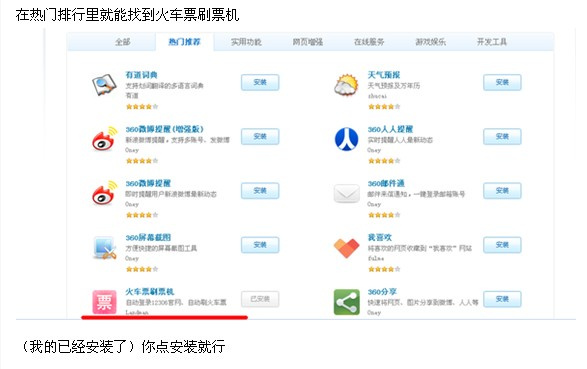Install the 360邮件通 extension
Viewport: 587px width, 369px height.
pyautogui.click(x=502, y=190)
